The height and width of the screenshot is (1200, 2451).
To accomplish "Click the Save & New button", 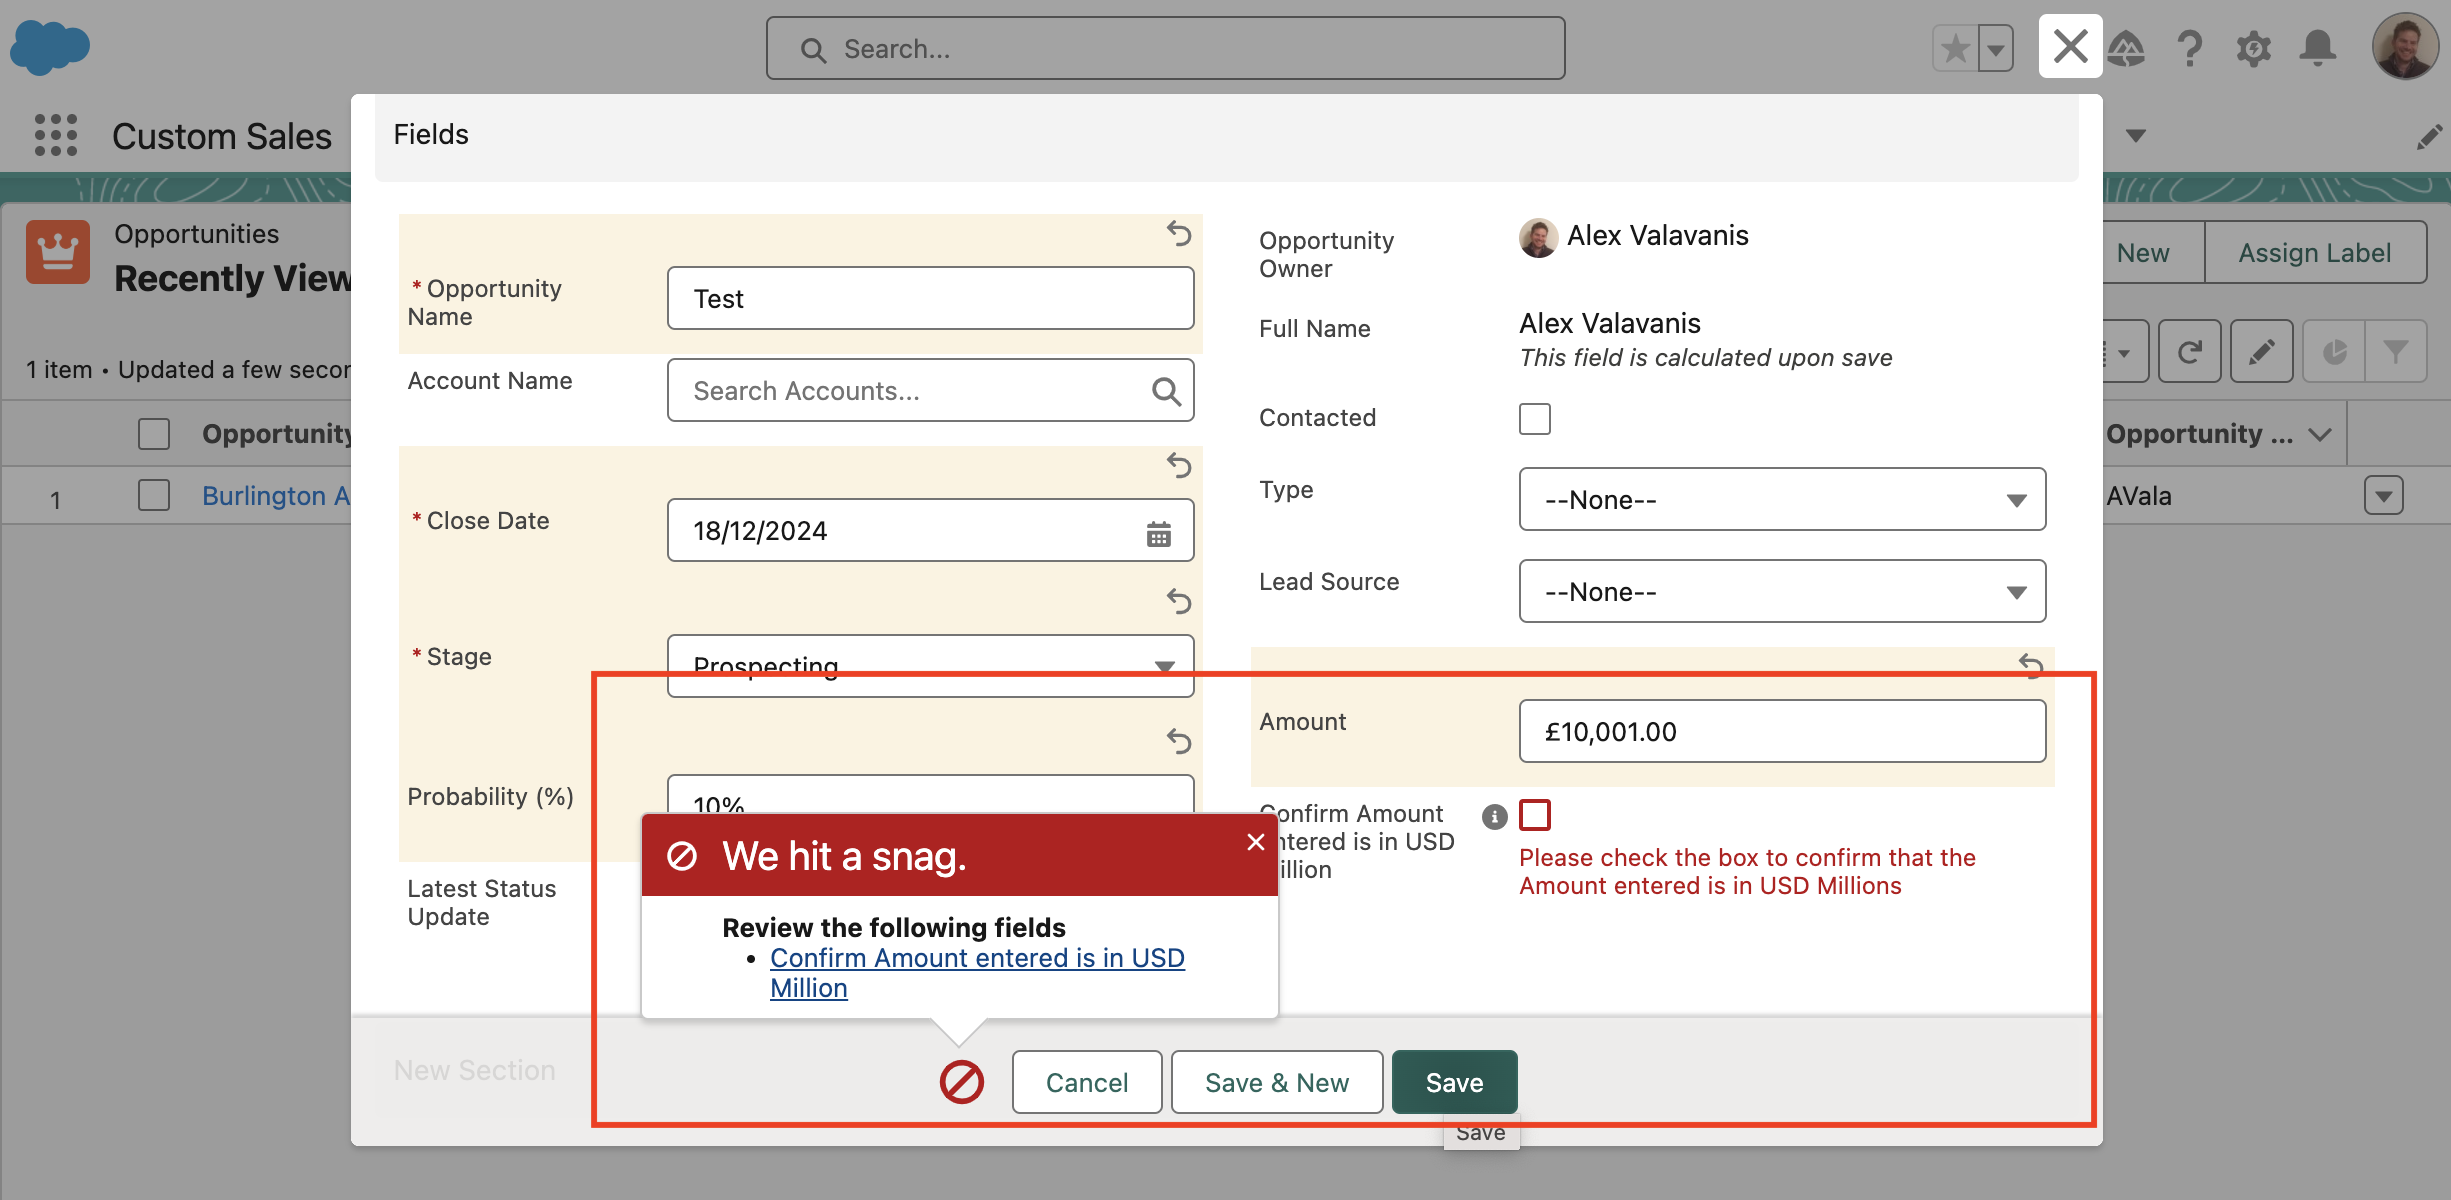I will pyautogui.click(x=1276, y=1082).
